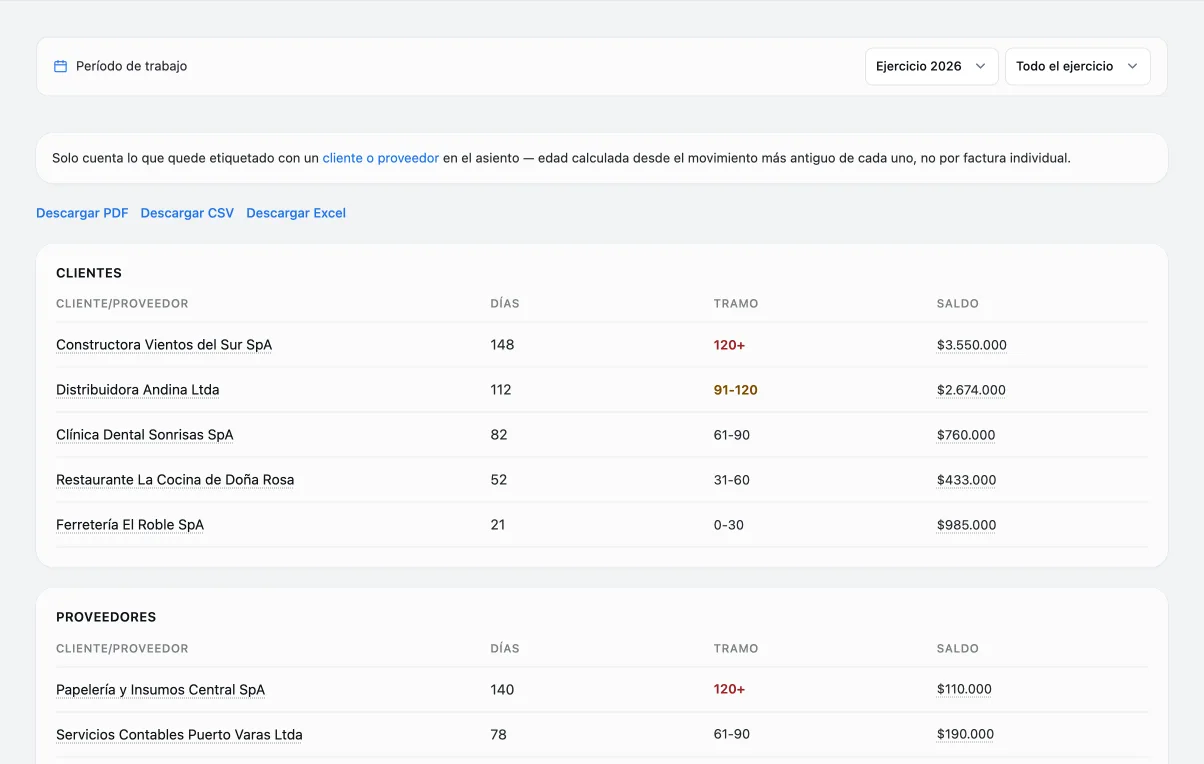
Task: Click CLIENTE/PROVEEDOR header in Proveedores table
Action: pos(122,648)
